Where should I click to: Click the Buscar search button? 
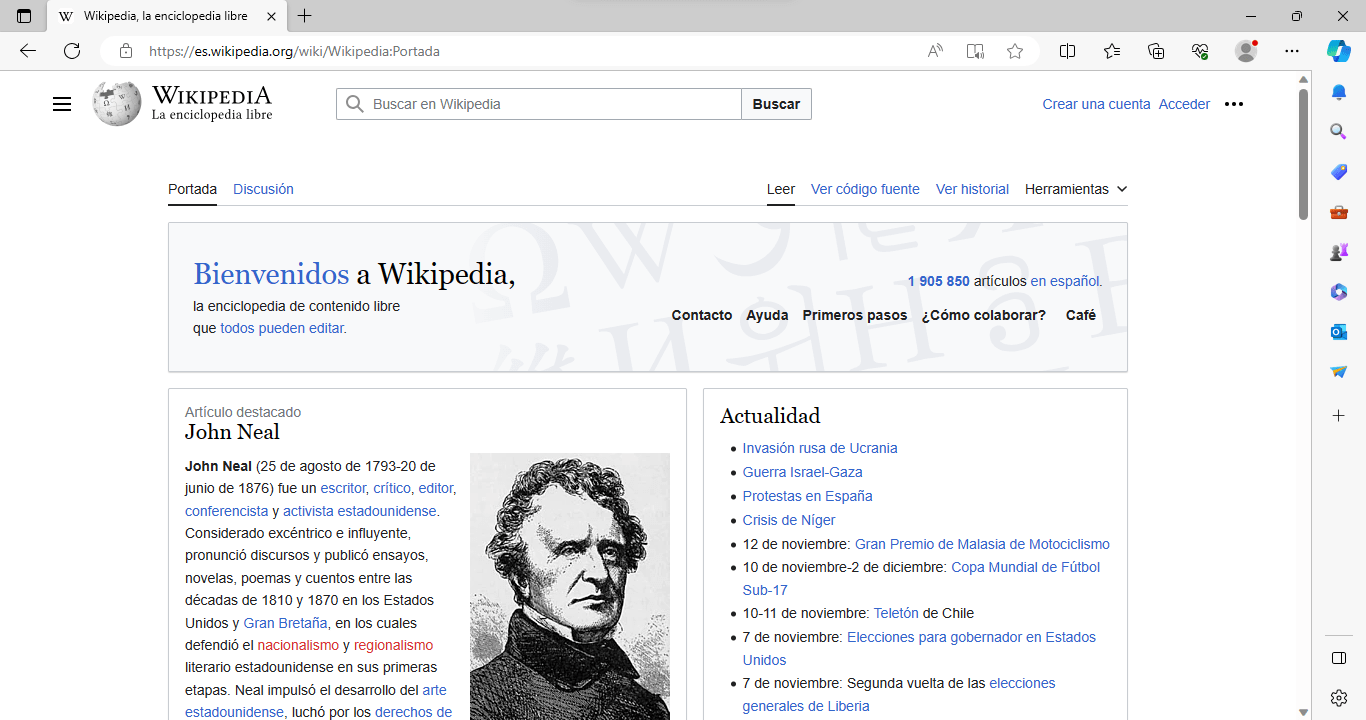click(x=776, y=104)
